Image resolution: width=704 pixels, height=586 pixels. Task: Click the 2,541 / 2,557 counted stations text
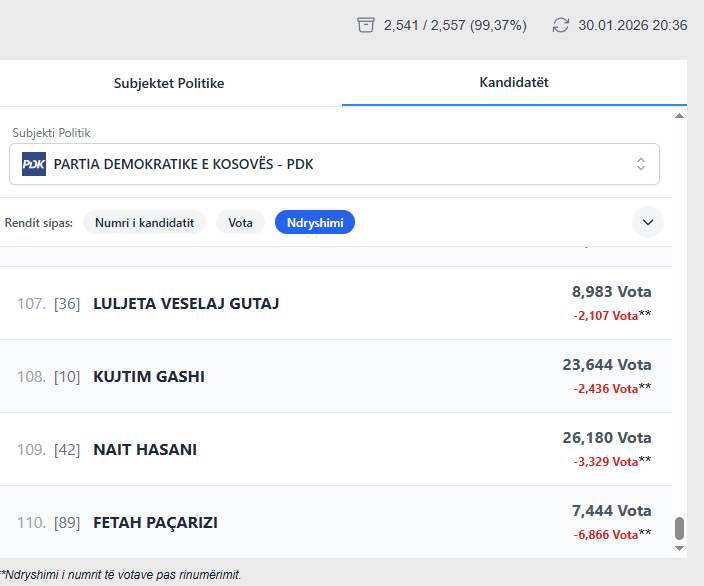(455, 25)
